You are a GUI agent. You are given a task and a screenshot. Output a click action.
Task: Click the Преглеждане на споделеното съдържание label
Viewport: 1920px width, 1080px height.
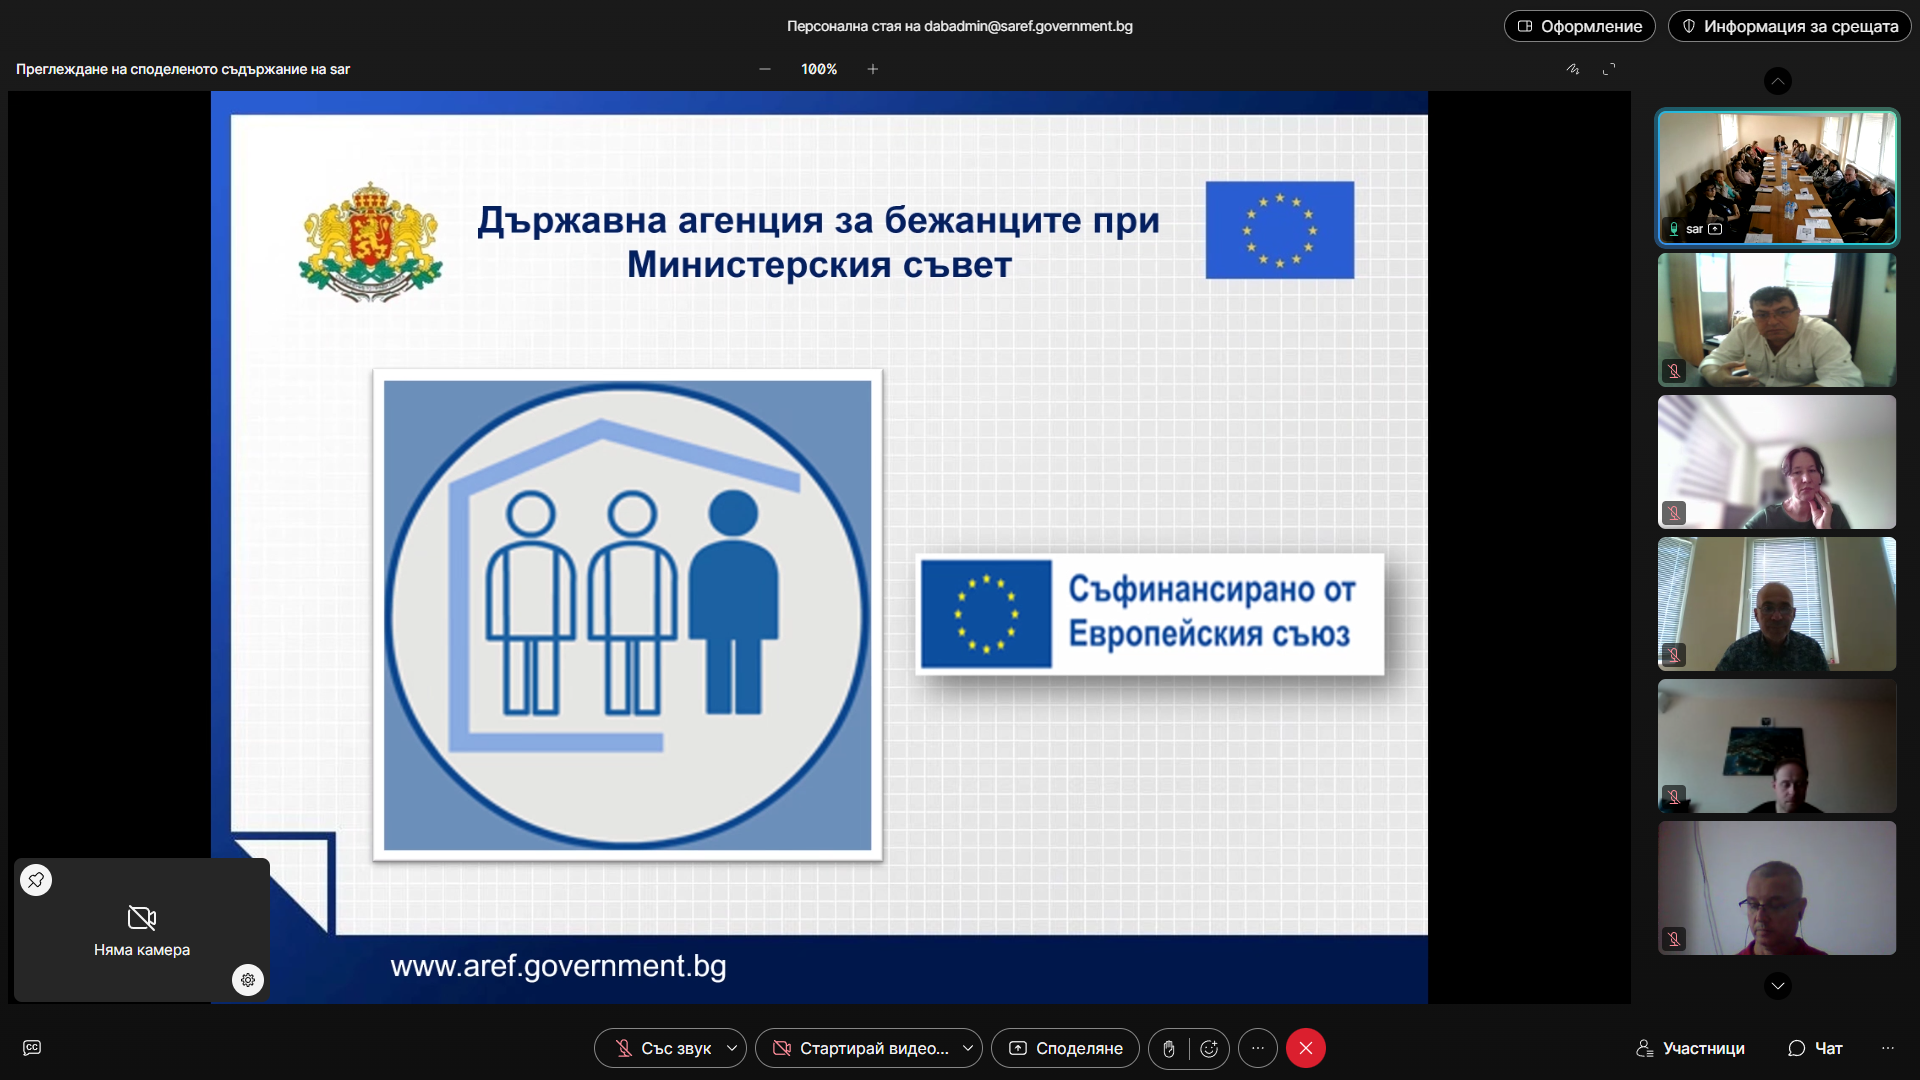[183, 69]
